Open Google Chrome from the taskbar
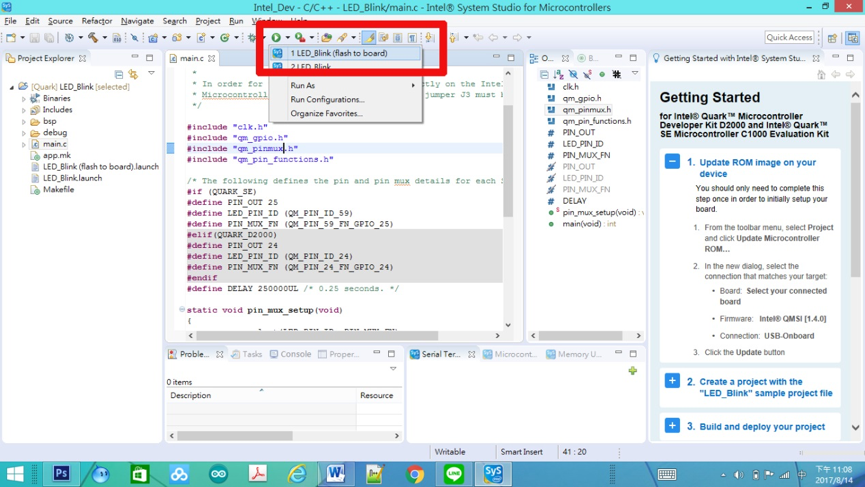This screenshot has width=865, height=487. coord(415,474)
